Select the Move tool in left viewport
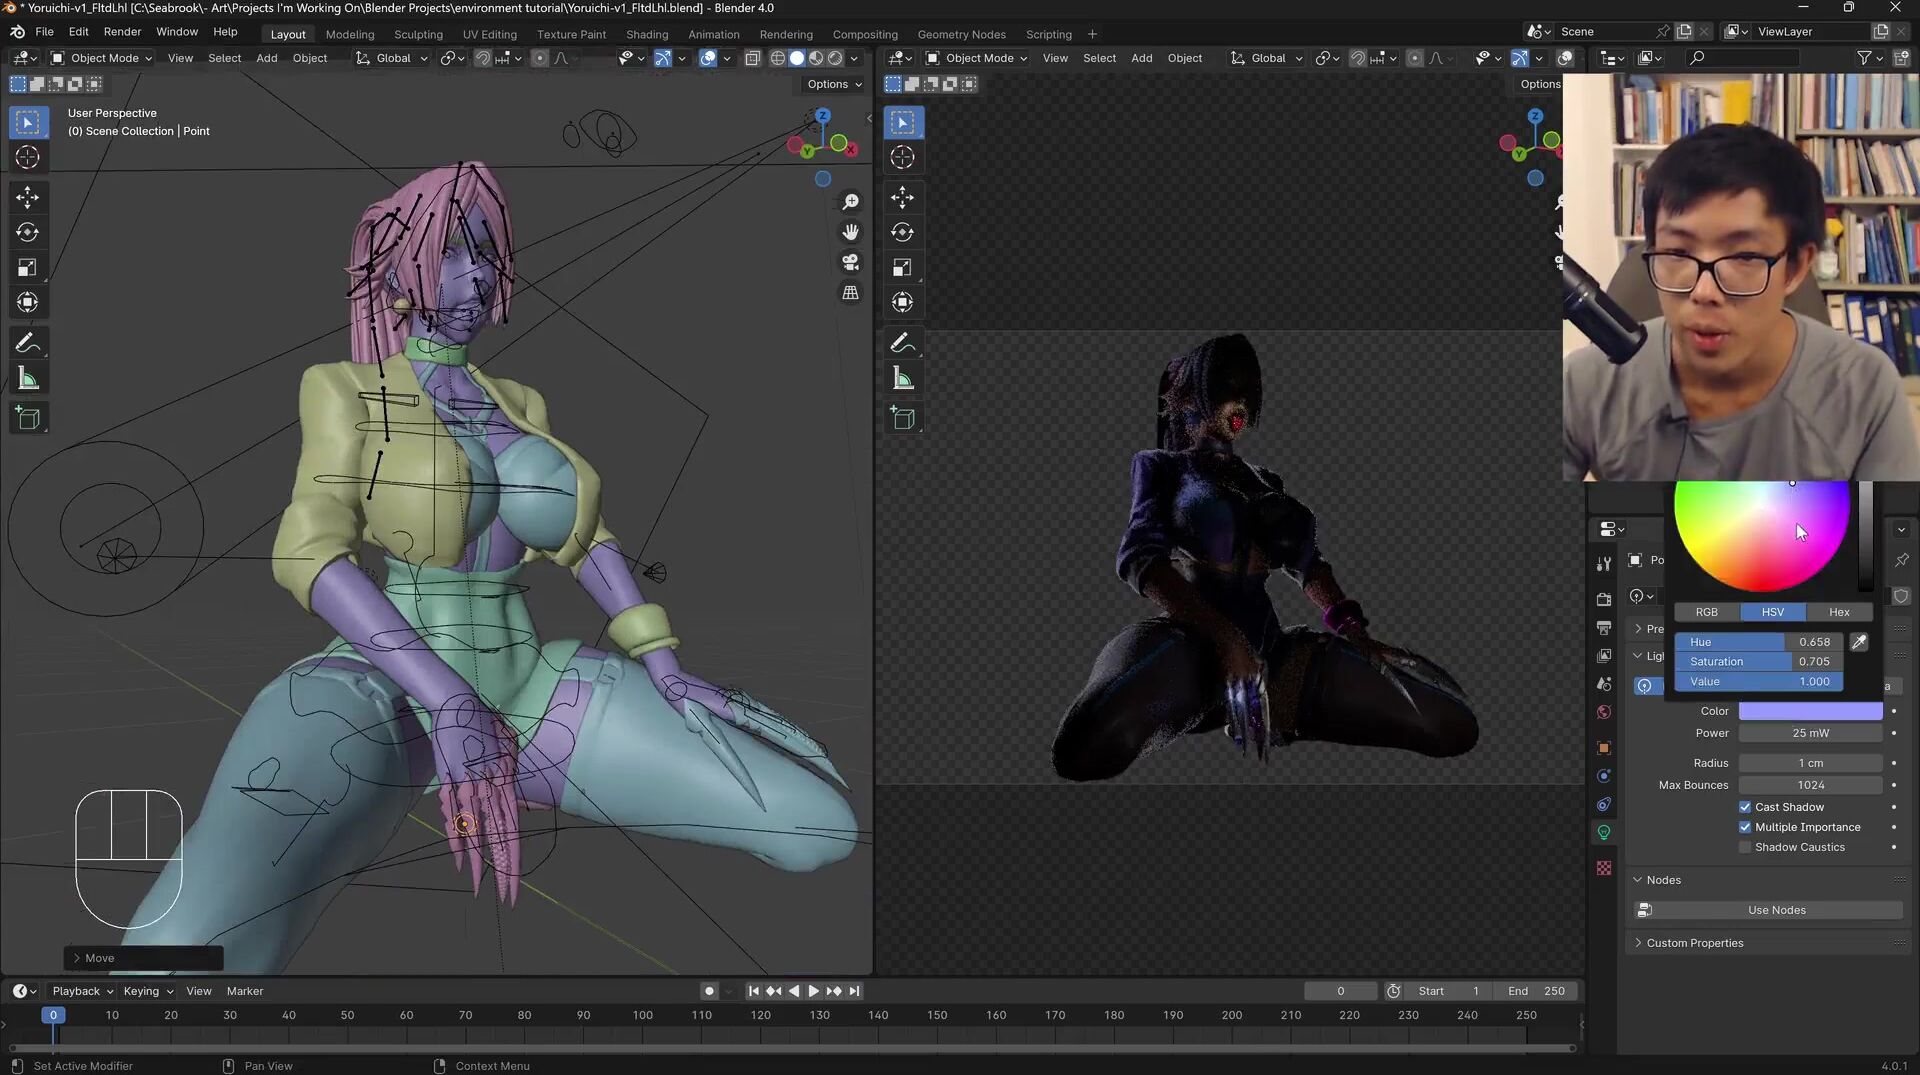The height and width of the screenshot is (1075, 1920). tap(27, 197)
